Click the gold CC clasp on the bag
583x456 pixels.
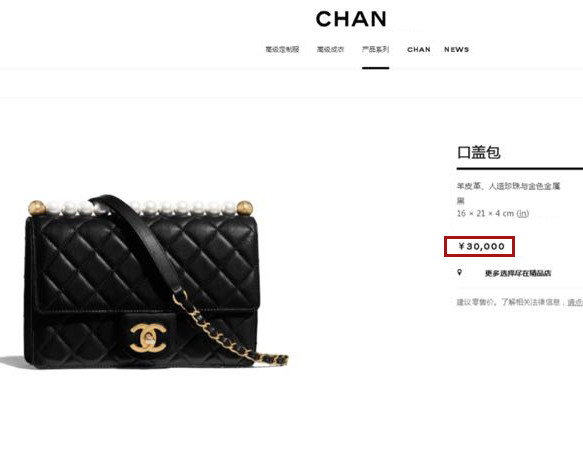[148, 337]
